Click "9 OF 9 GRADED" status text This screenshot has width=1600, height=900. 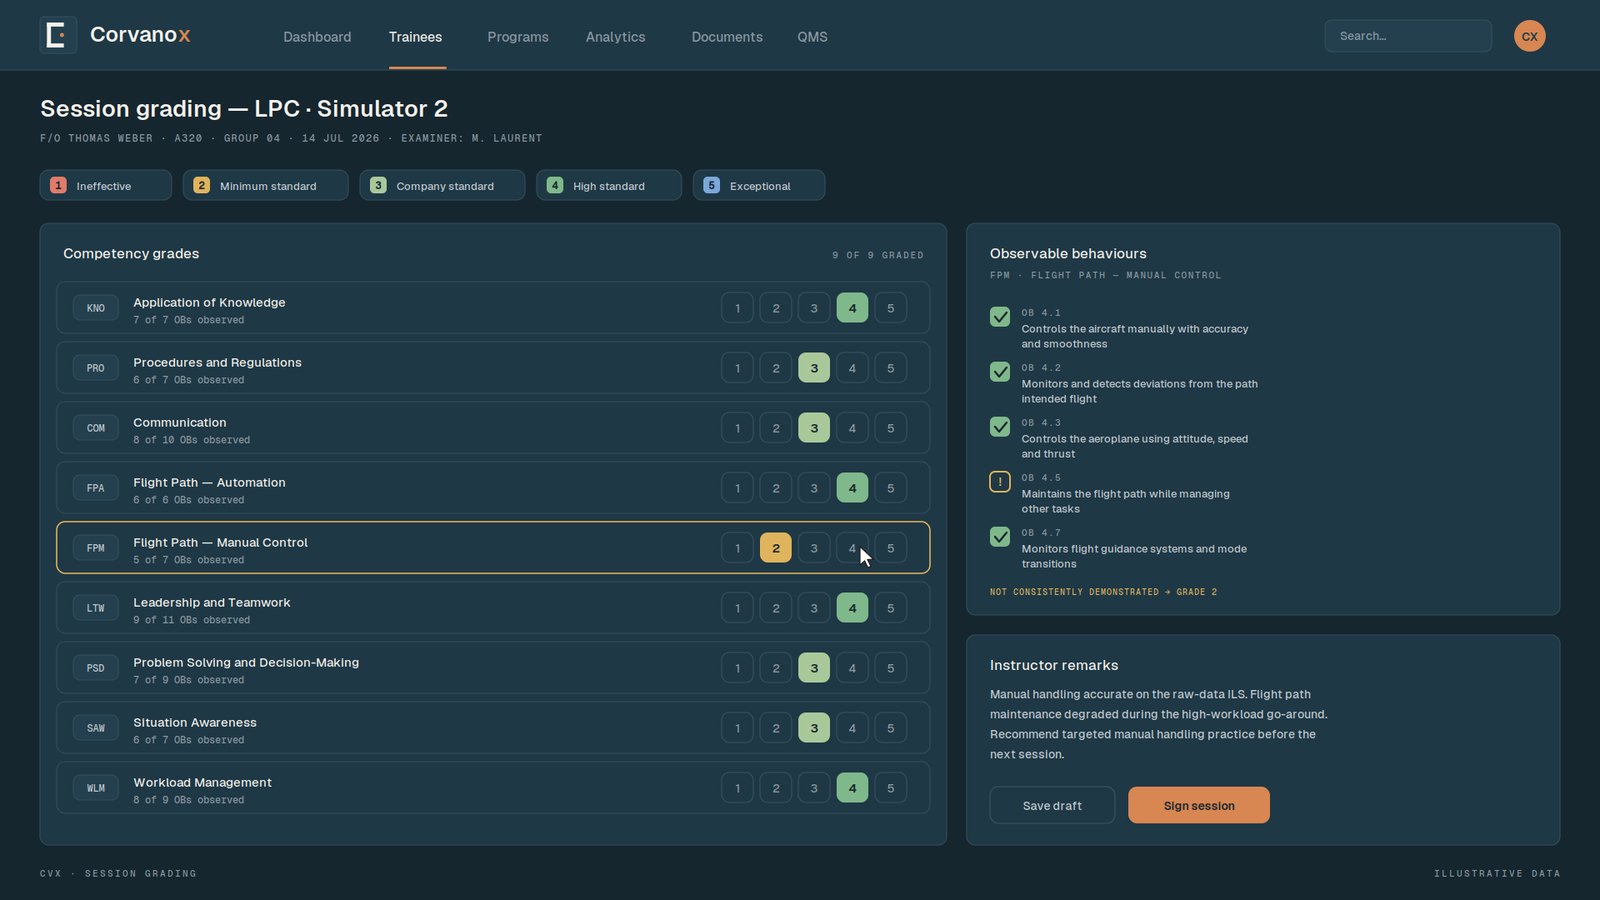(x=878, y=255)
